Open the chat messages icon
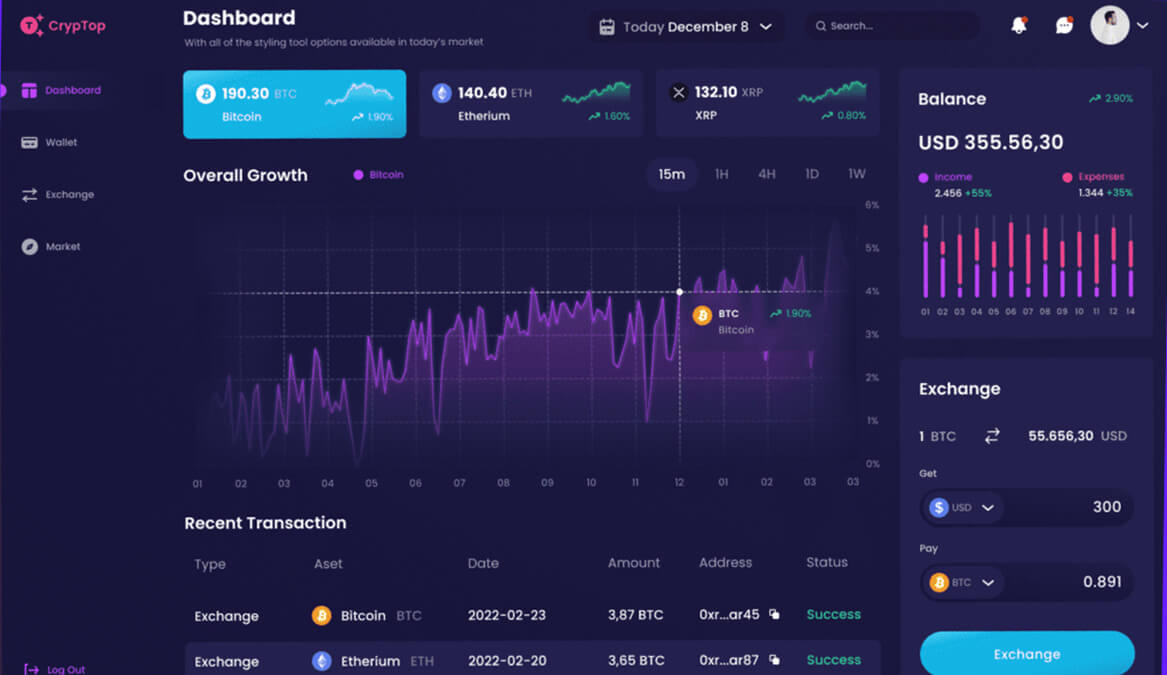The image size is (1167, 675). pos(1064,26)
